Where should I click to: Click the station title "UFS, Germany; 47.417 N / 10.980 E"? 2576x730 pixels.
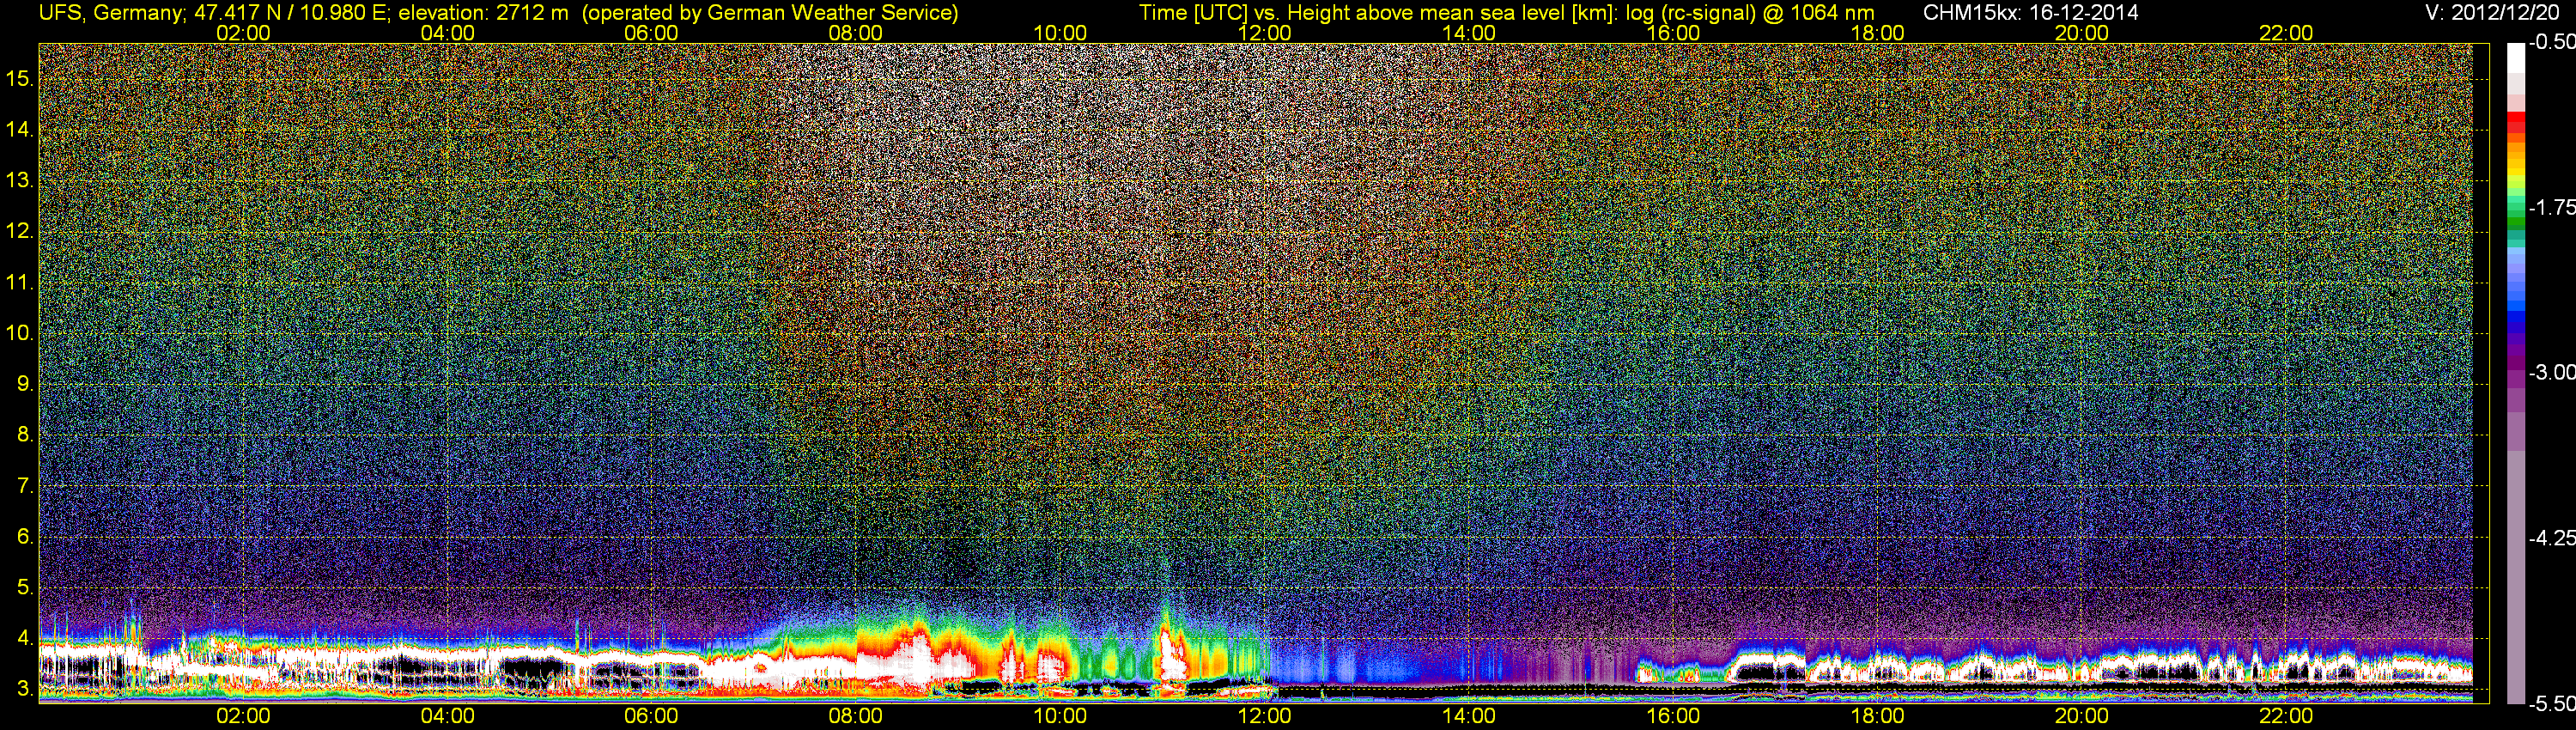pyautogui.click(x=214, y=13)
